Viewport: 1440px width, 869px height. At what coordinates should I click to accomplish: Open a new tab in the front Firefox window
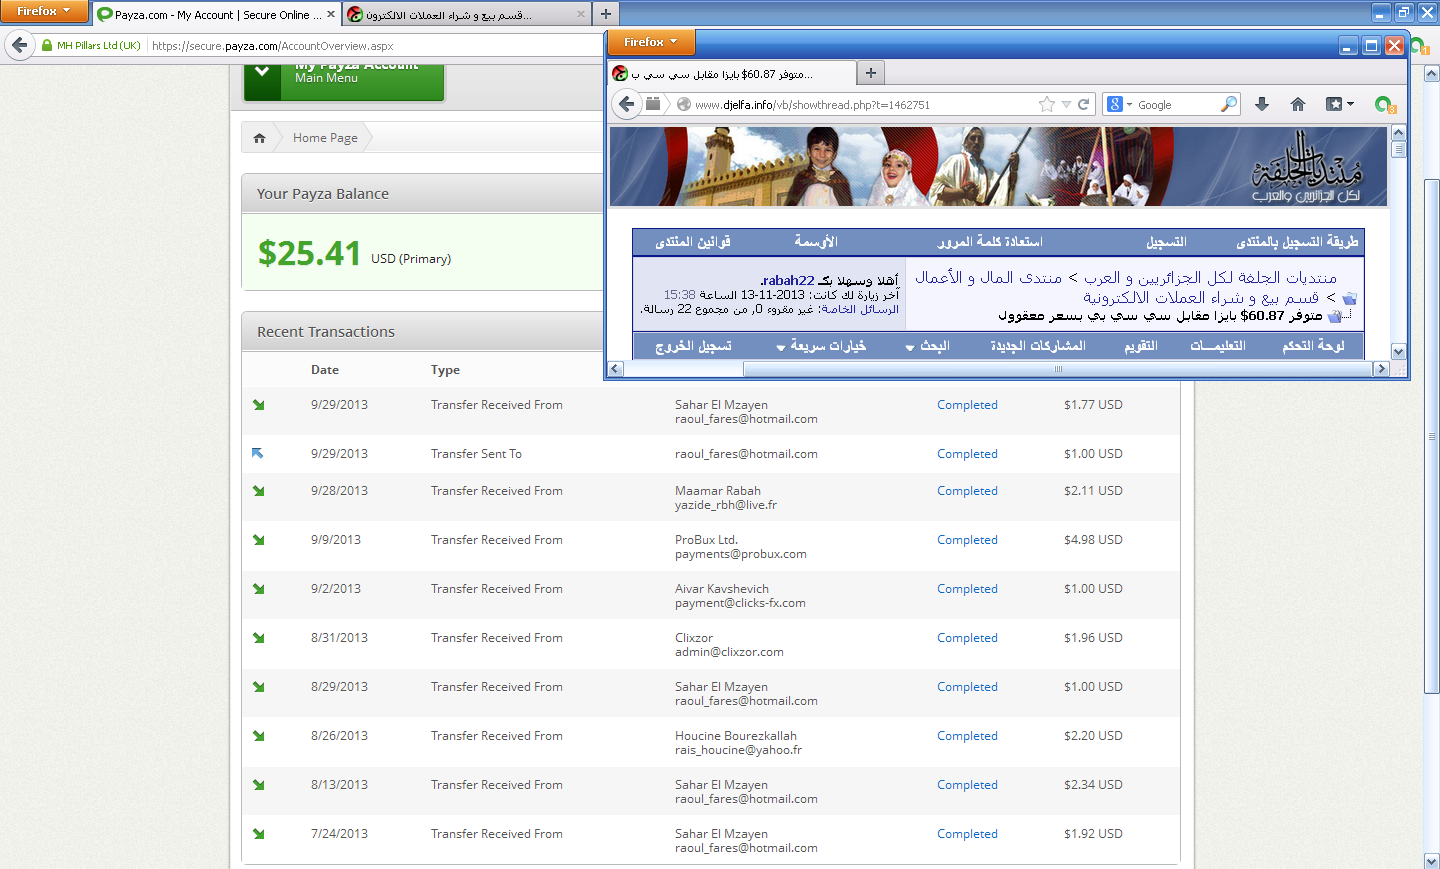(870, 73)
